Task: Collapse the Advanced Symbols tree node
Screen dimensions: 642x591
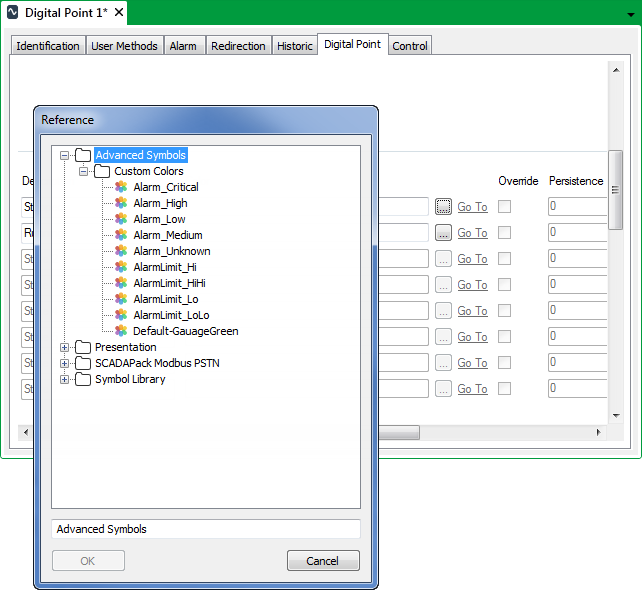Action: point(65,155)
